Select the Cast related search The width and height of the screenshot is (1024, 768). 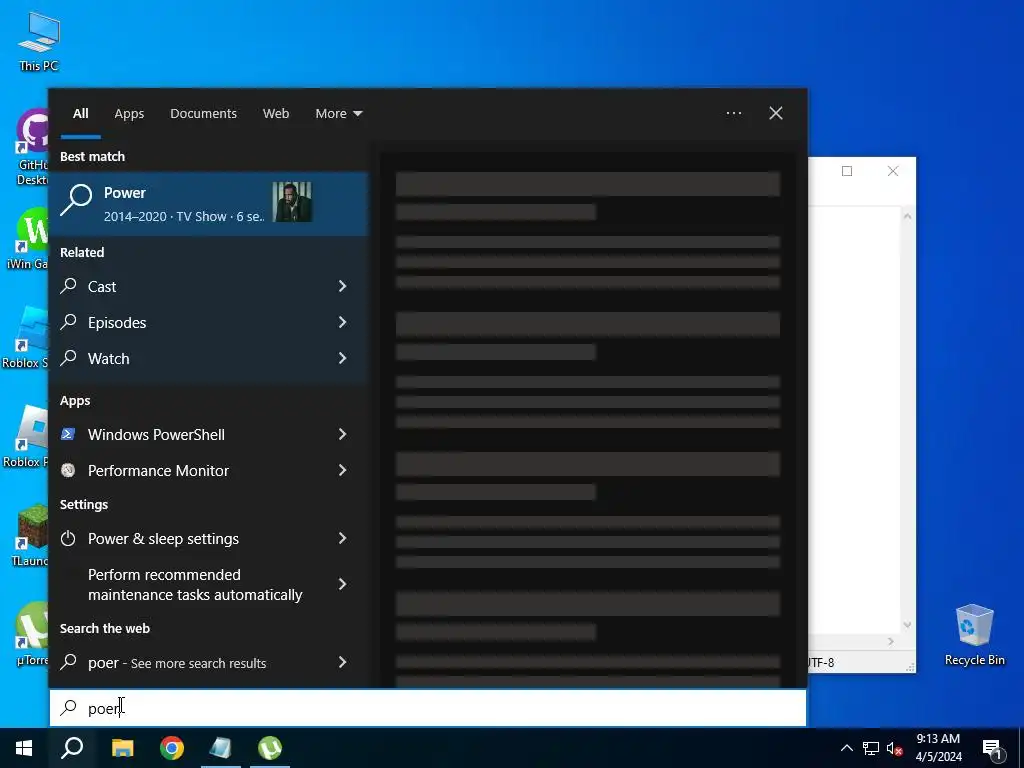(x=209, y=287)
